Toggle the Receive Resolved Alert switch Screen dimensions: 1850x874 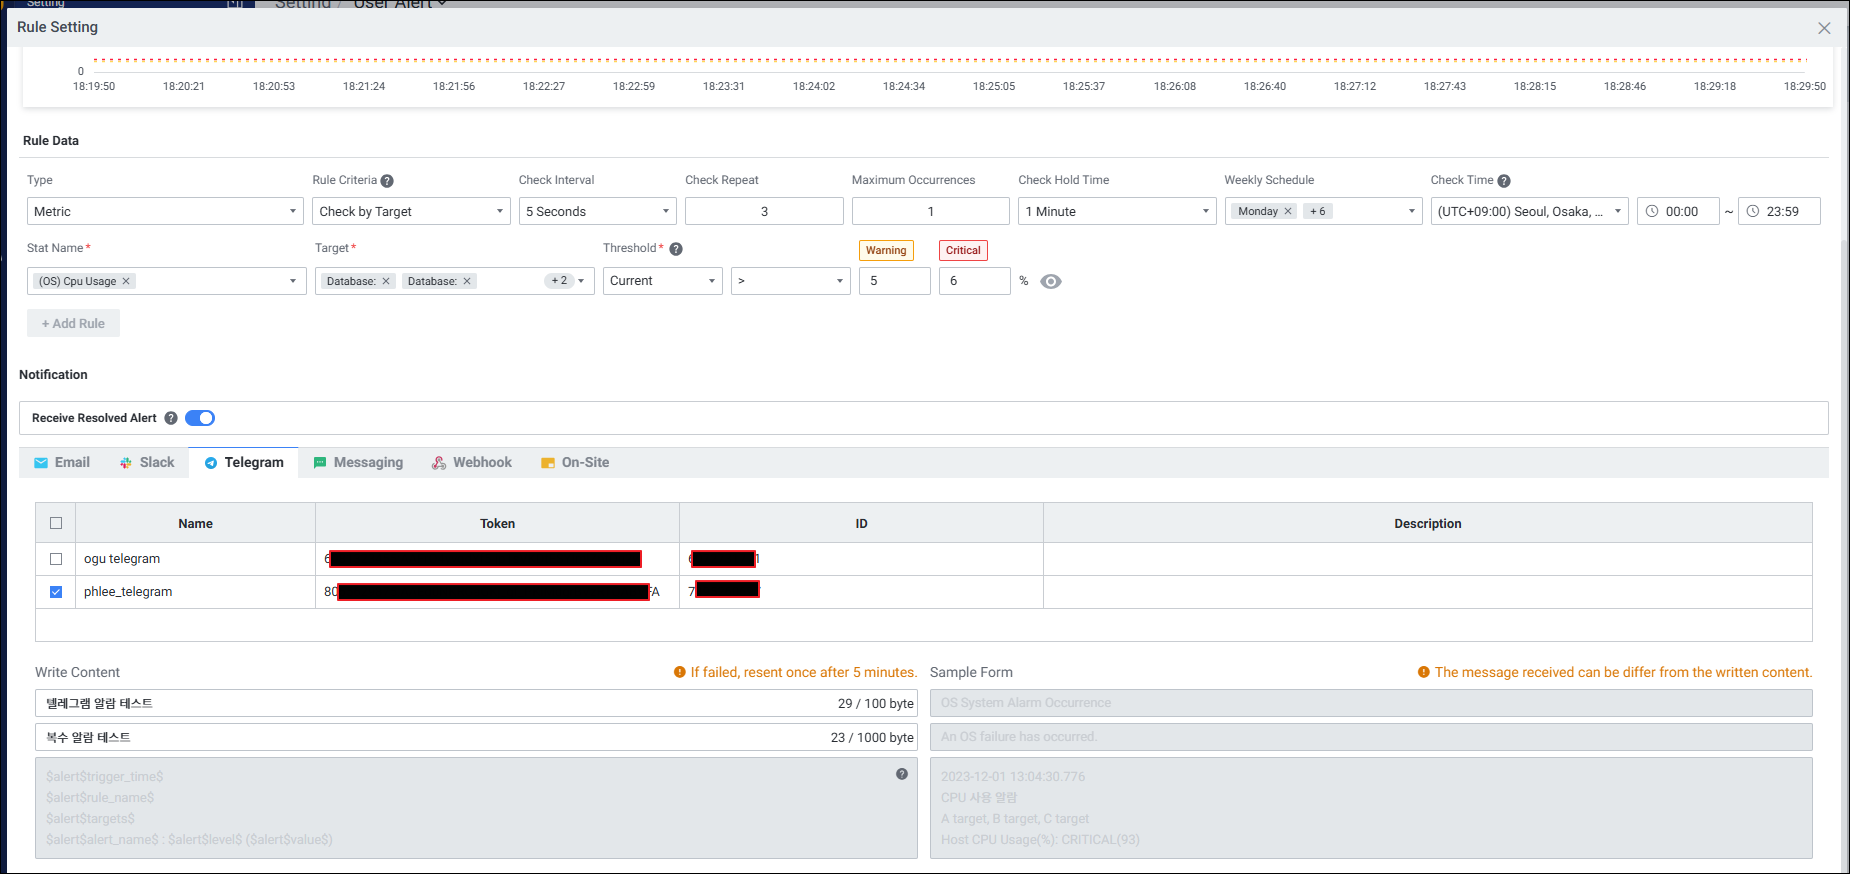coord(200,418)
